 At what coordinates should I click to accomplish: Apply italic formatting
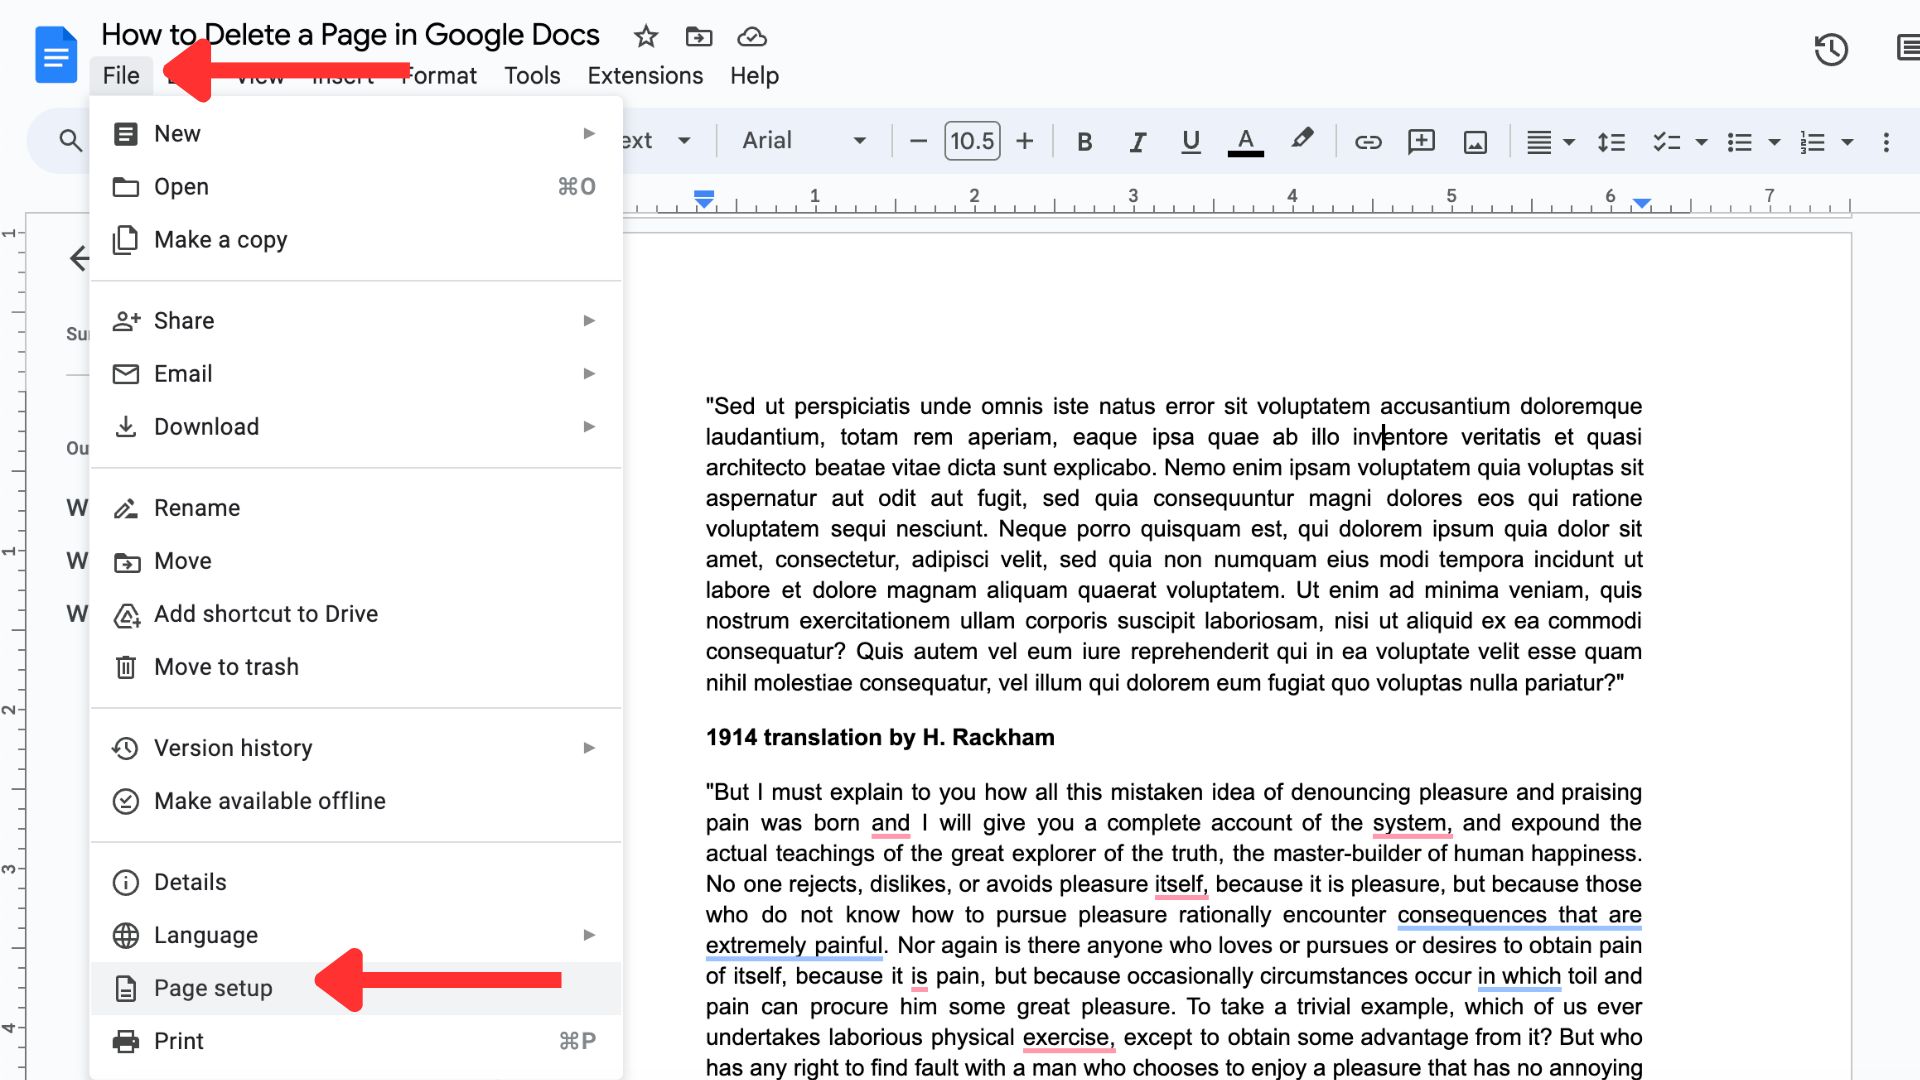click(x=1137, y=141)
